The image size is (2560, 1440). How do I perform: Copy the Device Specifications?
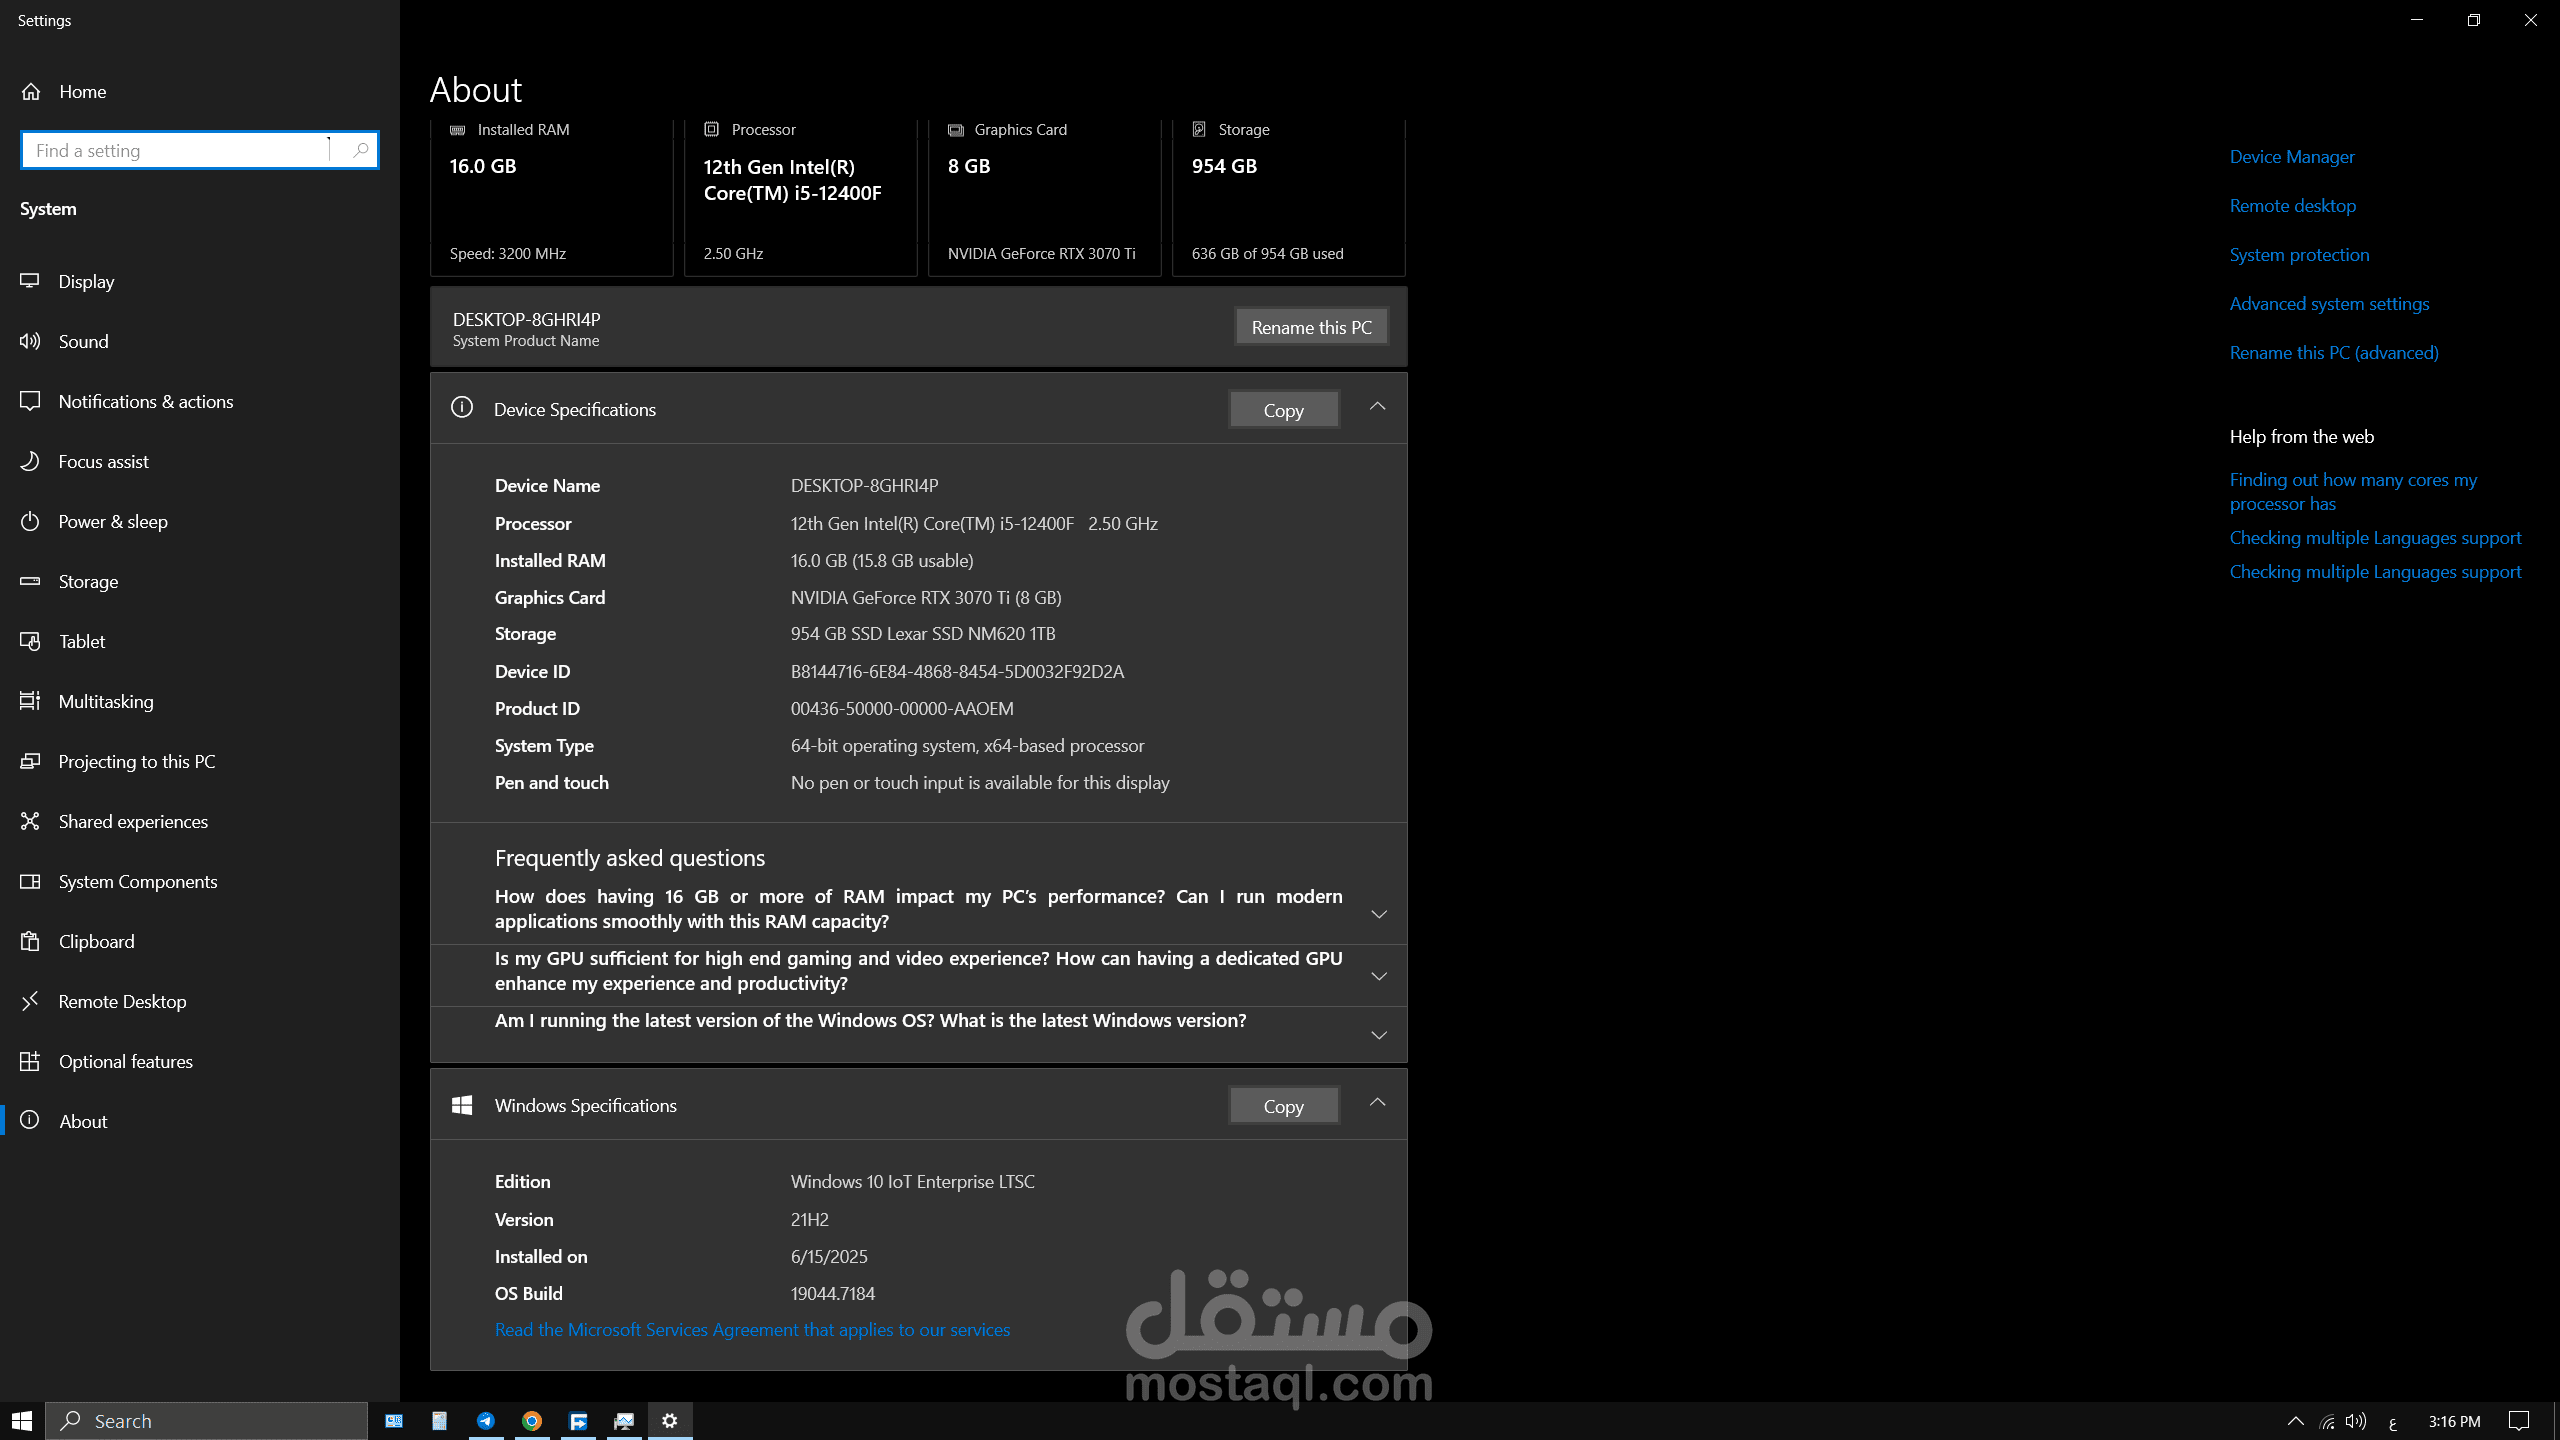pos(1283,410)
